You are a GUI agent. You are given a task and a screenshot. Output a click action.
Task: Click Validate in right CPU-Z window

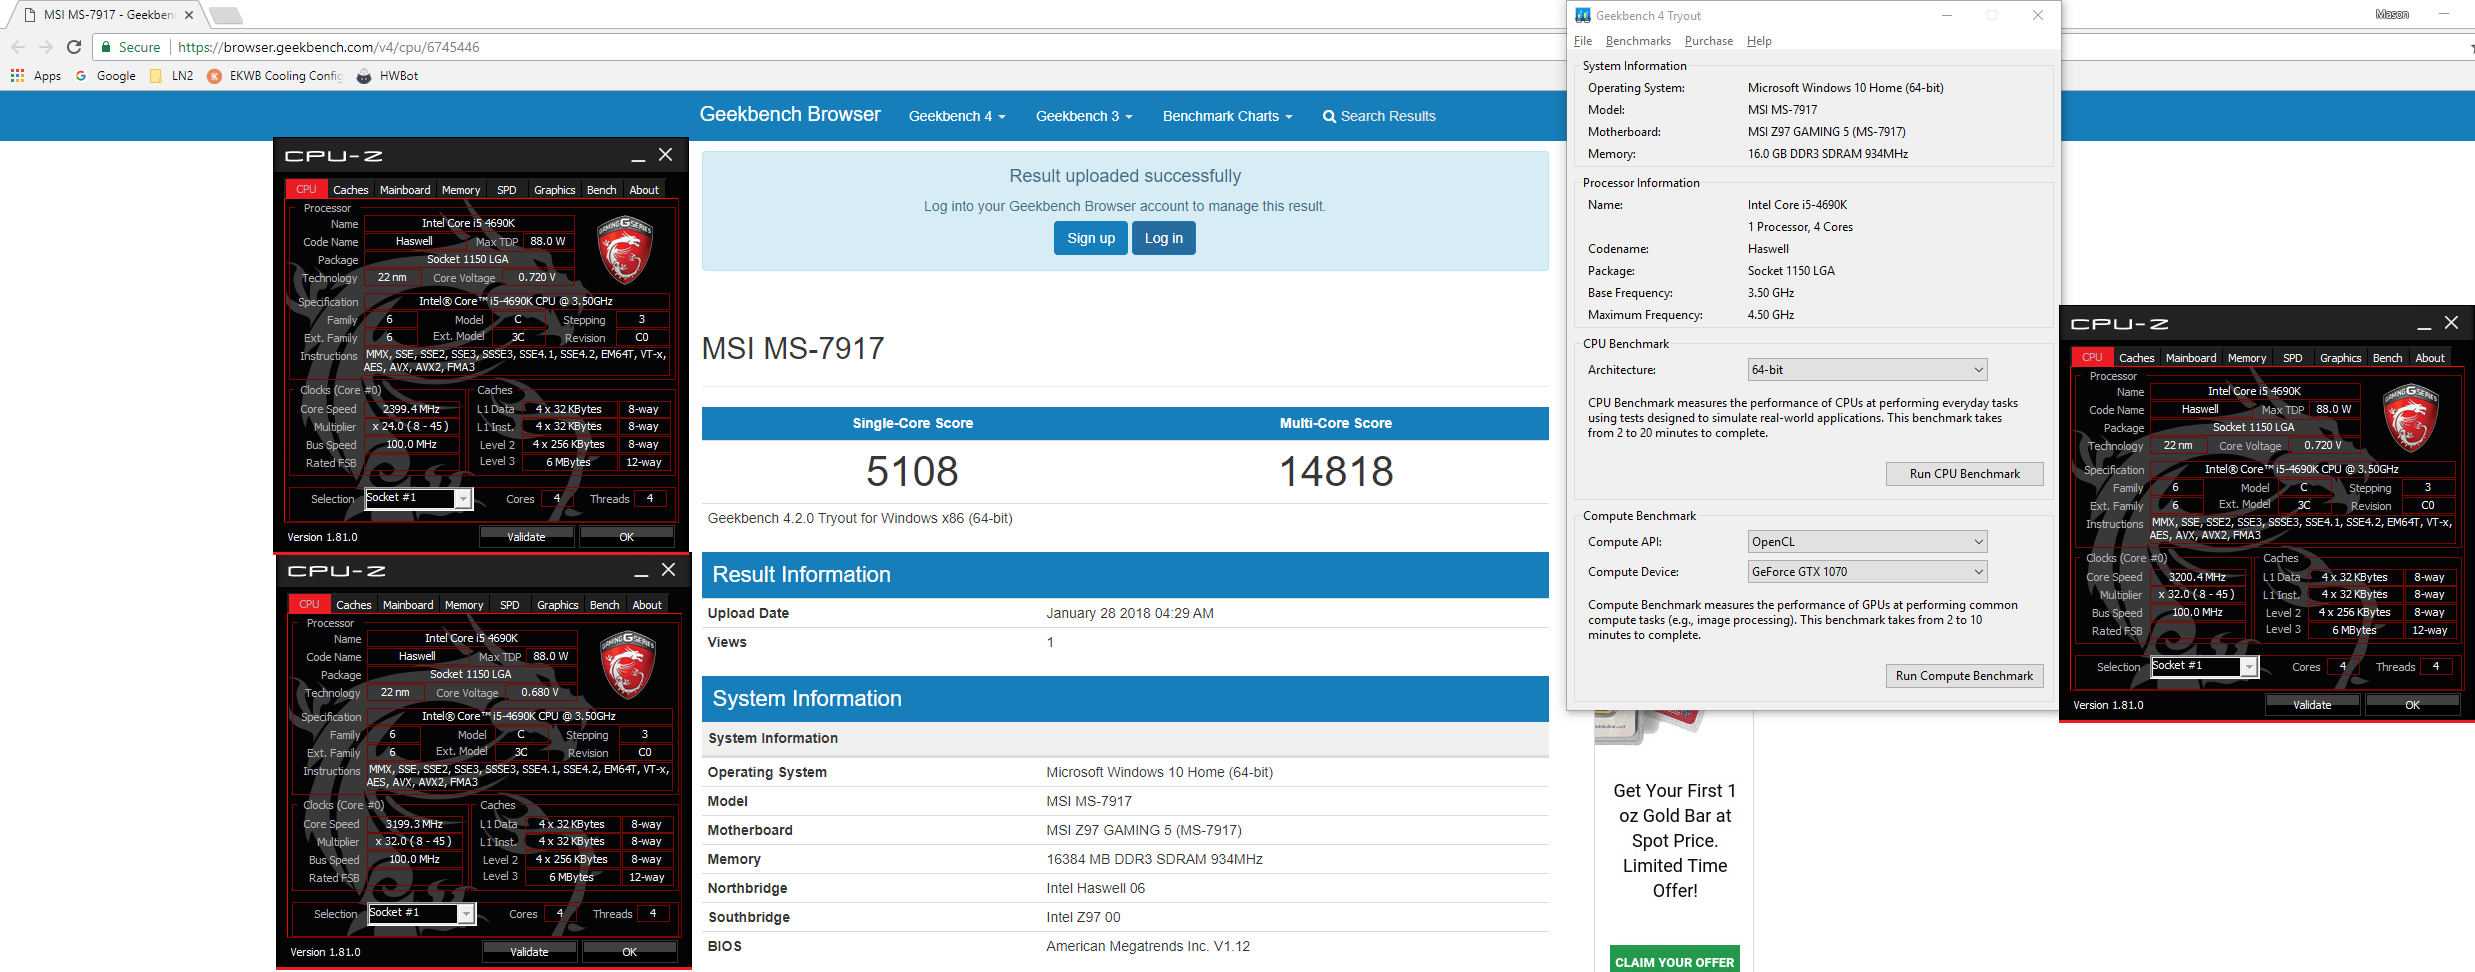[x=2312, y=705]
